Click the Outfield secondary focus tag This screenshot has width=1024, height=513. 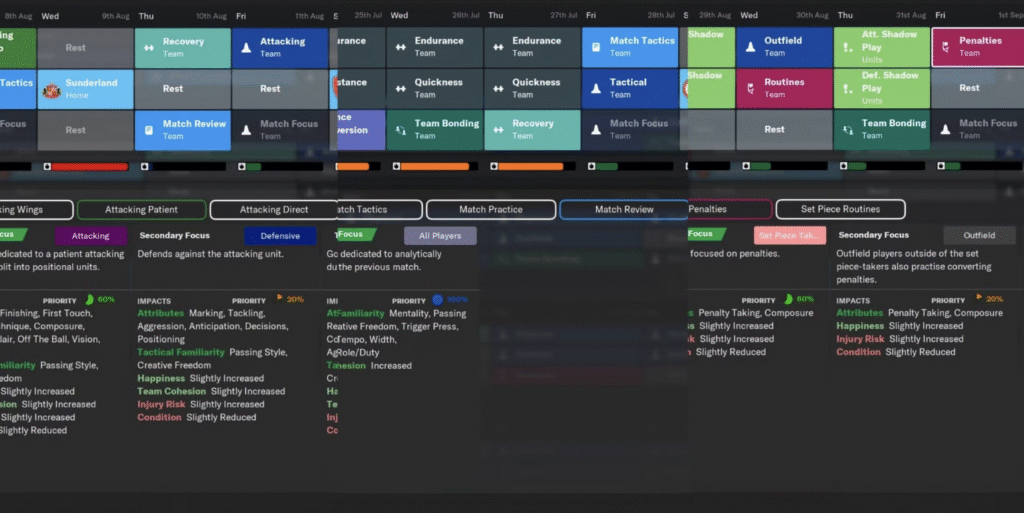pyautogui.click(x=979, y=236)
